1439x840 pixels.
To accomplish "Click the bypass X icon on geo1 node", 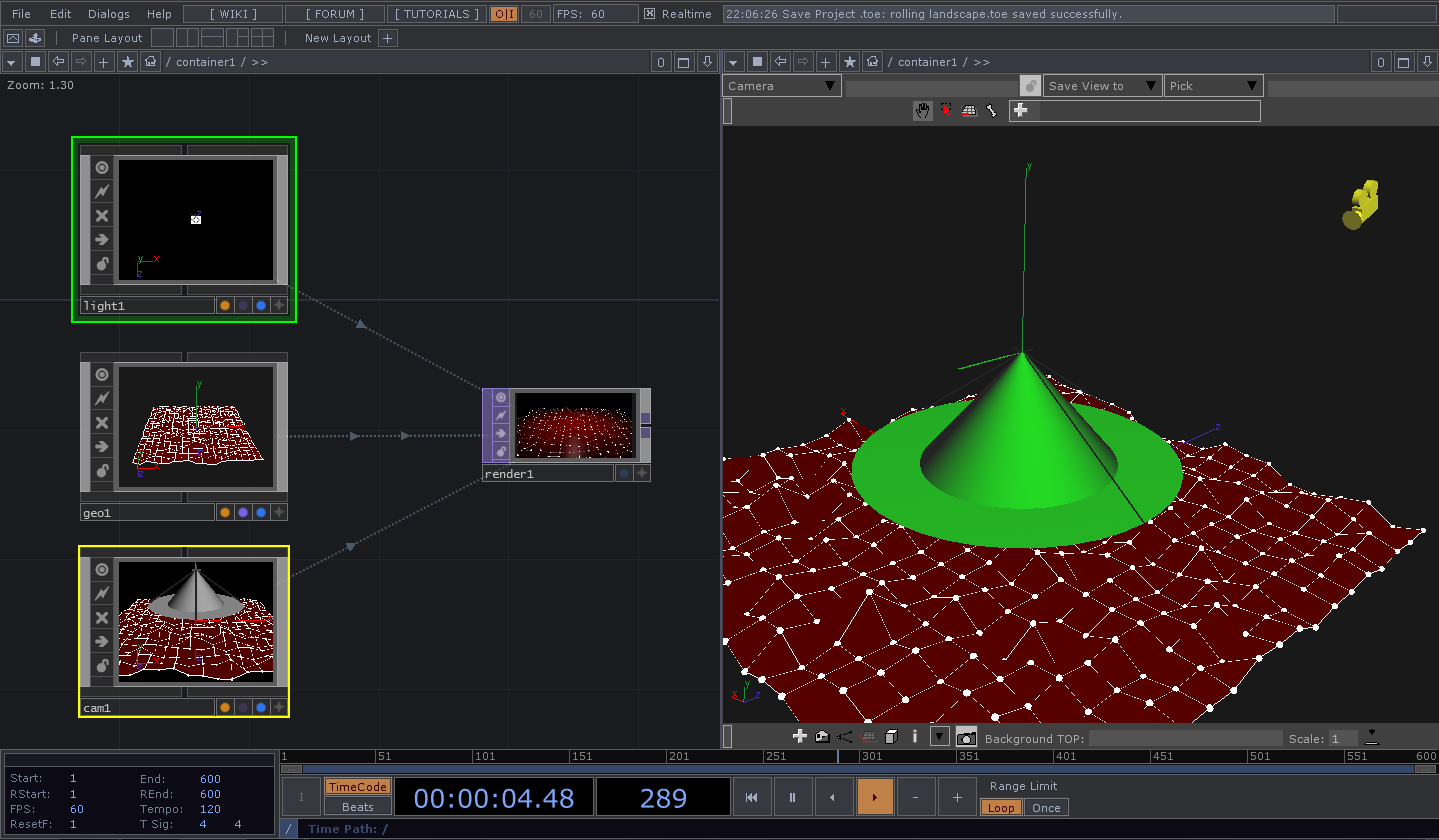I will point(101,422).
